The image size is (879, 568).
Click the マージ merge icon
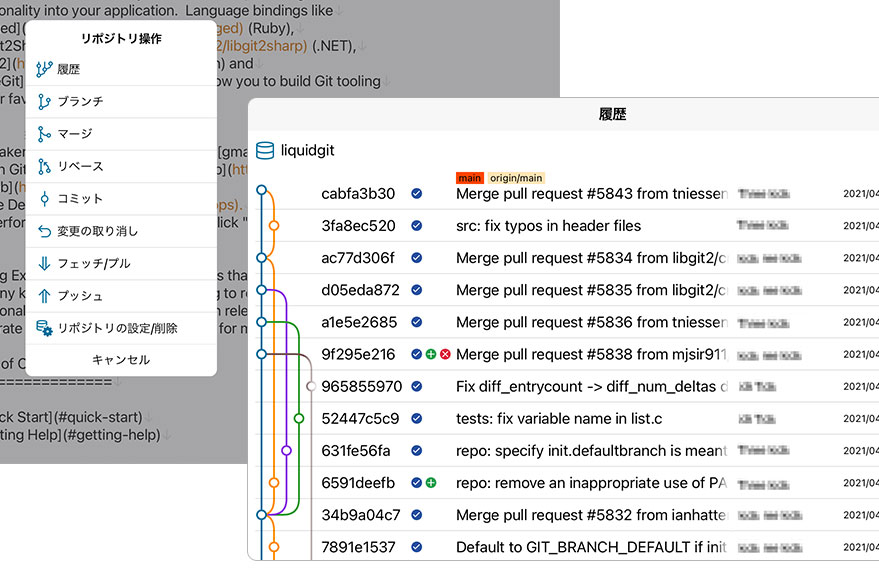pyautogui.click(x=44, y=134)
